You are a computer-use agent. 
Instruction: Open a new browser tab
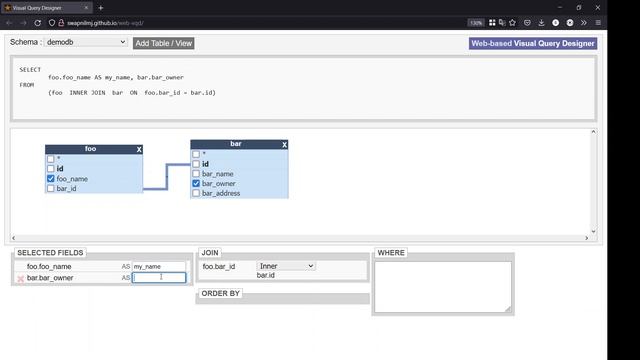(x=101, y=8)
